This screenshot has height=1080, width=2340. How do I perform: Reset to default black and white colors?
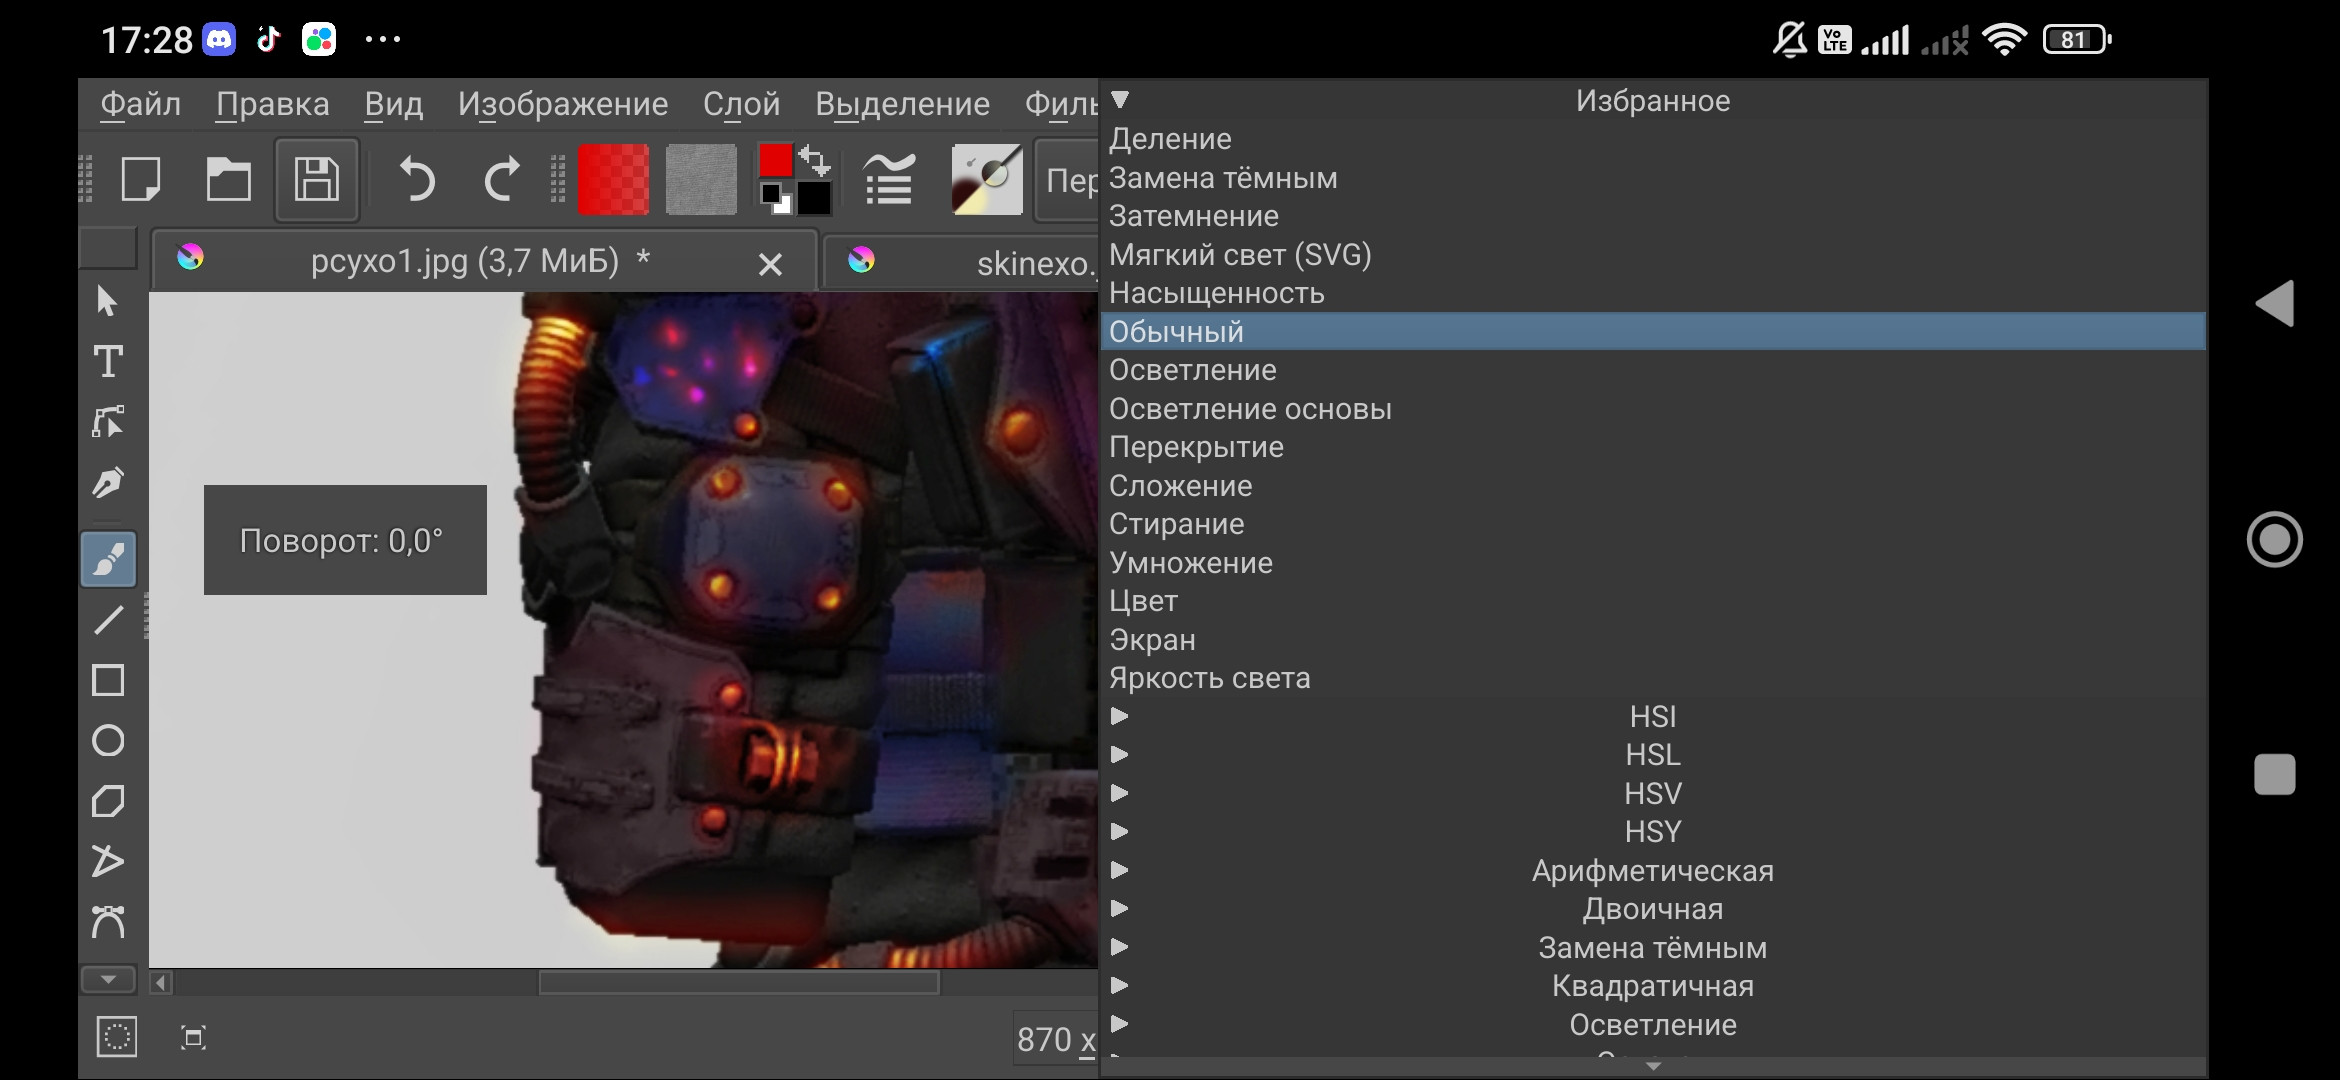coord(775,198)
